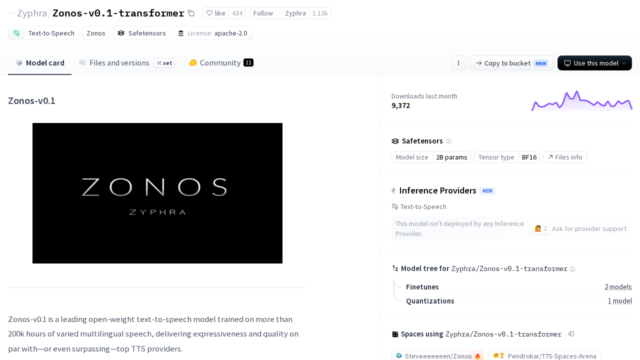Switch to the Model card tab

coord(40,63)
